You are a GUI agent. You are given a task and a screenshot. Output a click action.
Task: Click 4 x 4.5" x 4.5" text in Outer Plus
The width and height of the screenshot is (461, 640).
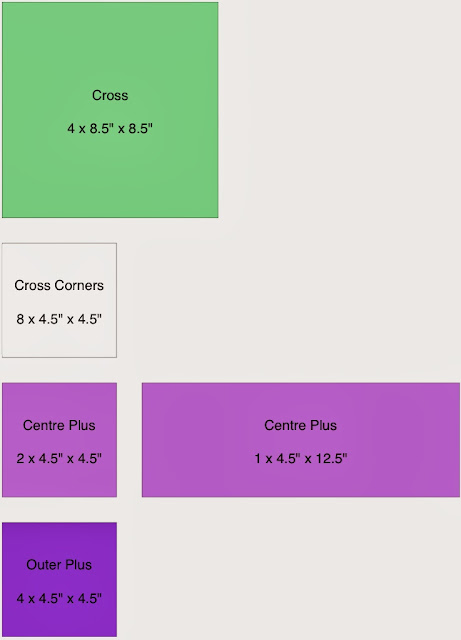point(59,598)
